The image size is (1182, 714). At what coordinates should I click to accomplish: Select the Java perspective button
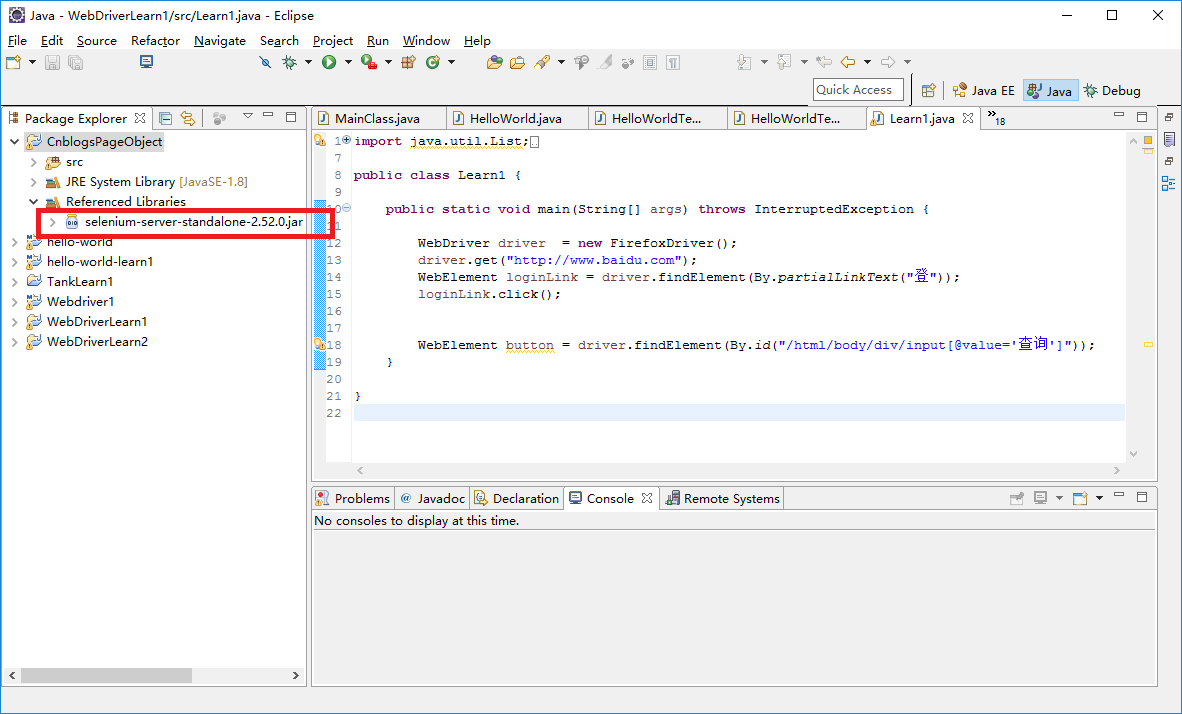coord(1050,90)
